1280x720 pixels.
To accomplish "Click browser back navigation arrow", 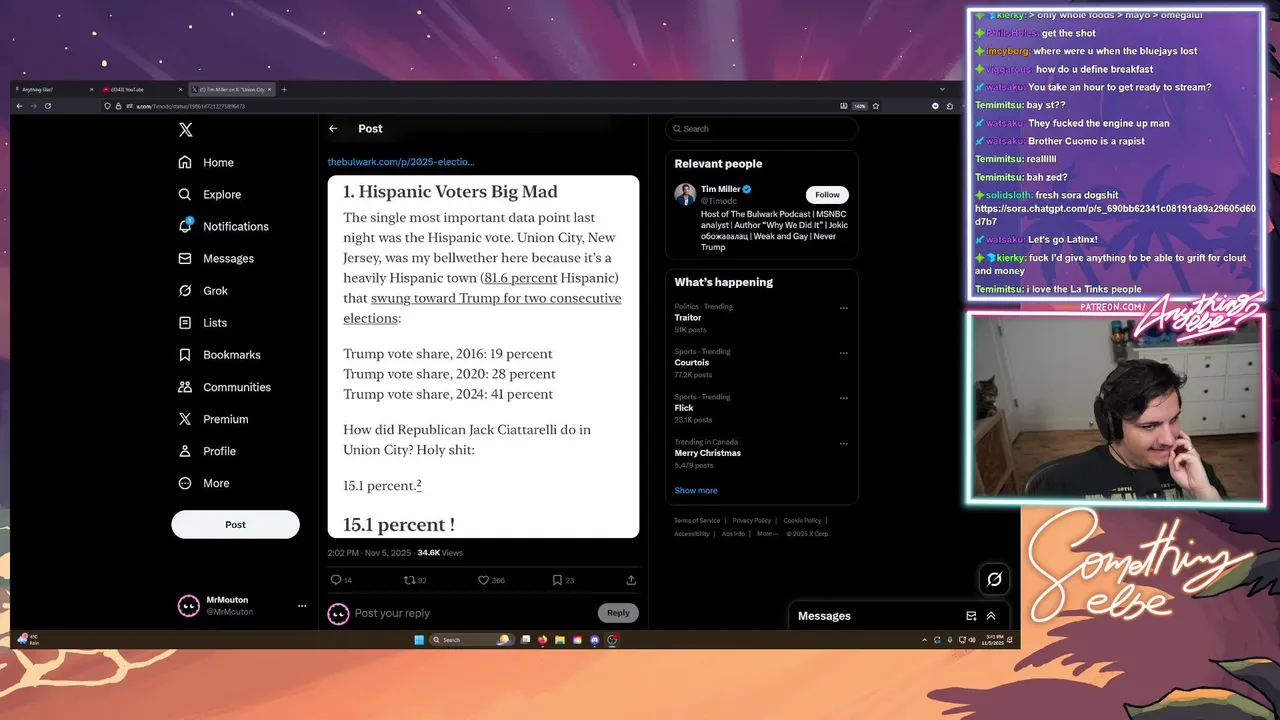I will 19,106.
